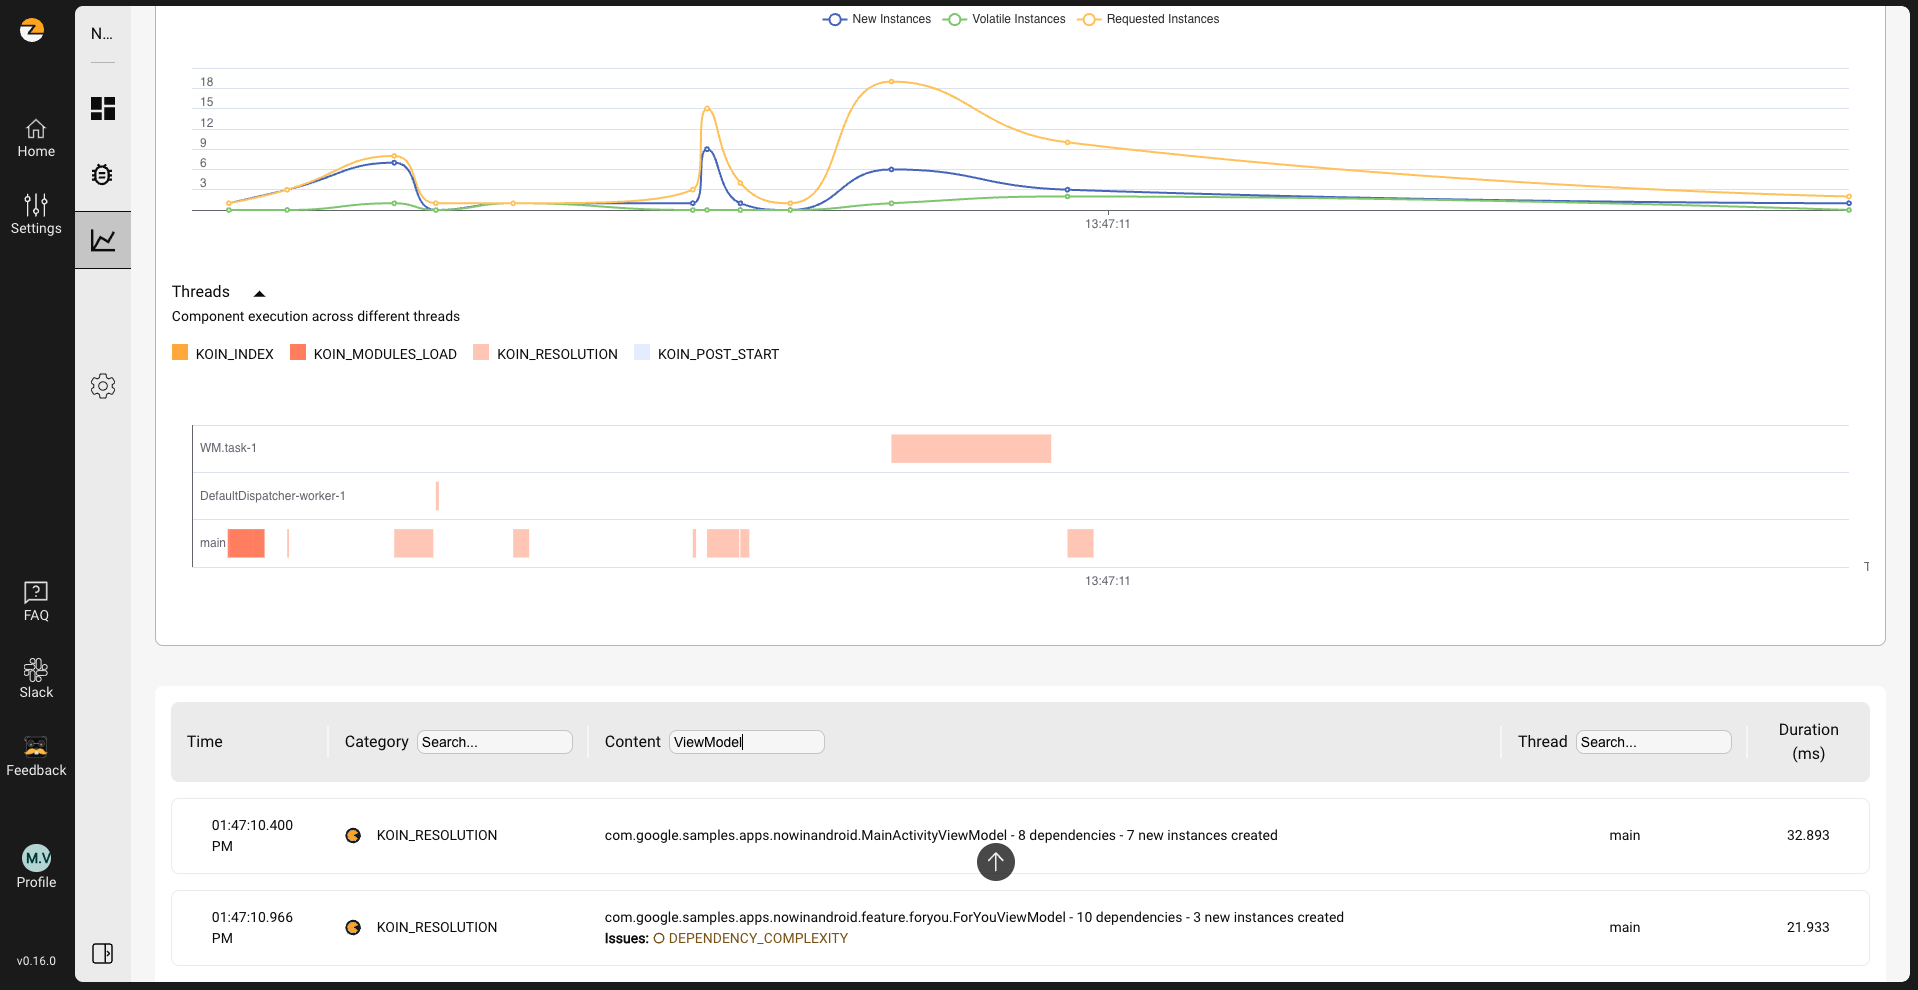Open the dashboard grid icon
Image resolution: width=1918 pixels, height=990 pixels.
103,108
